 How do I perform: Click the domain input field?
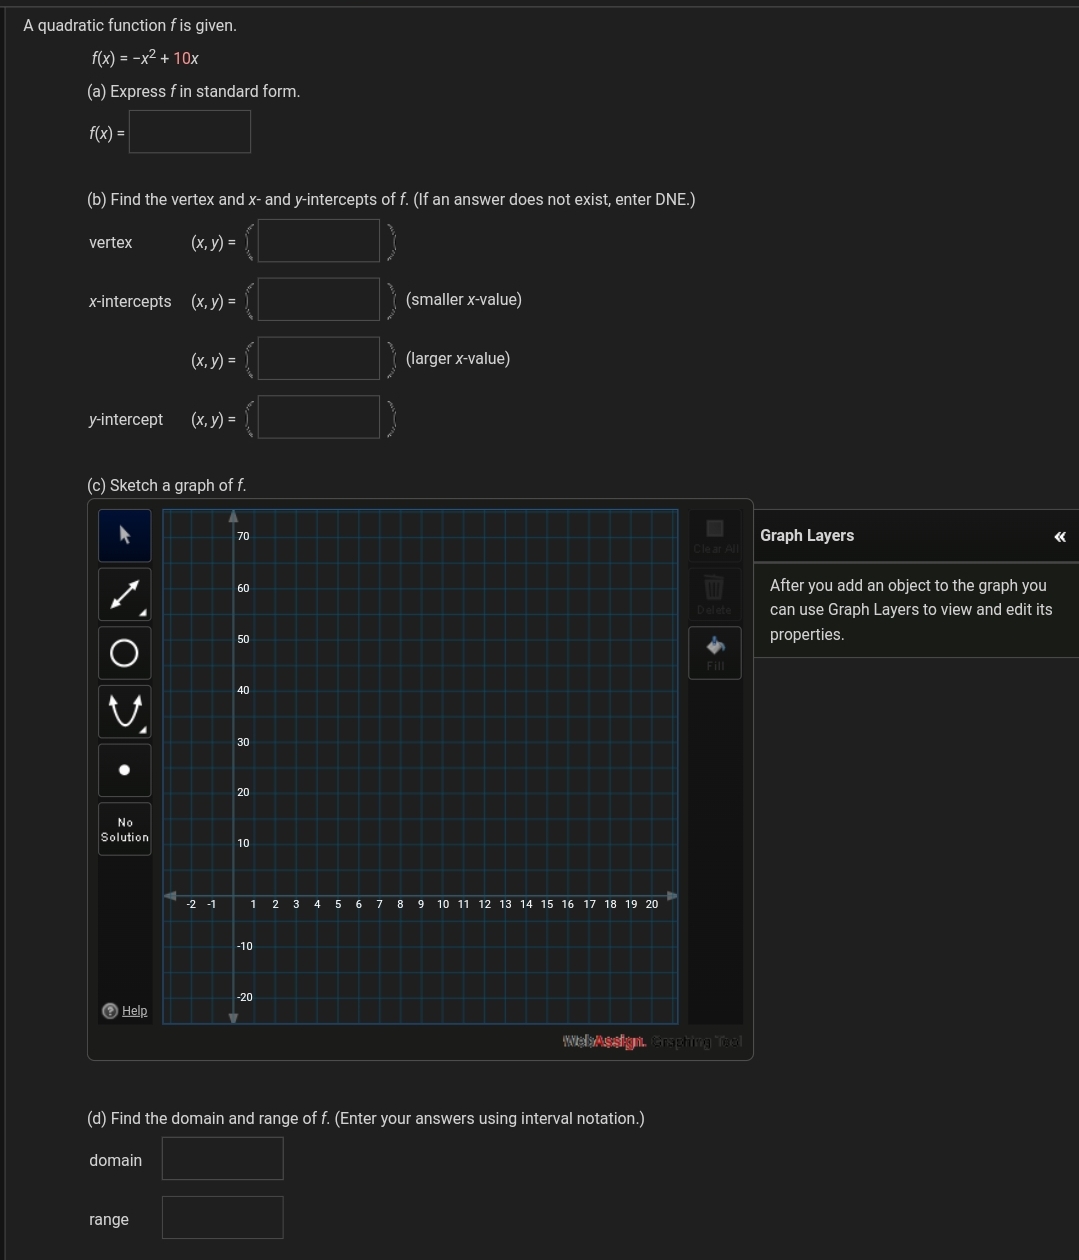coord(223,1158)
